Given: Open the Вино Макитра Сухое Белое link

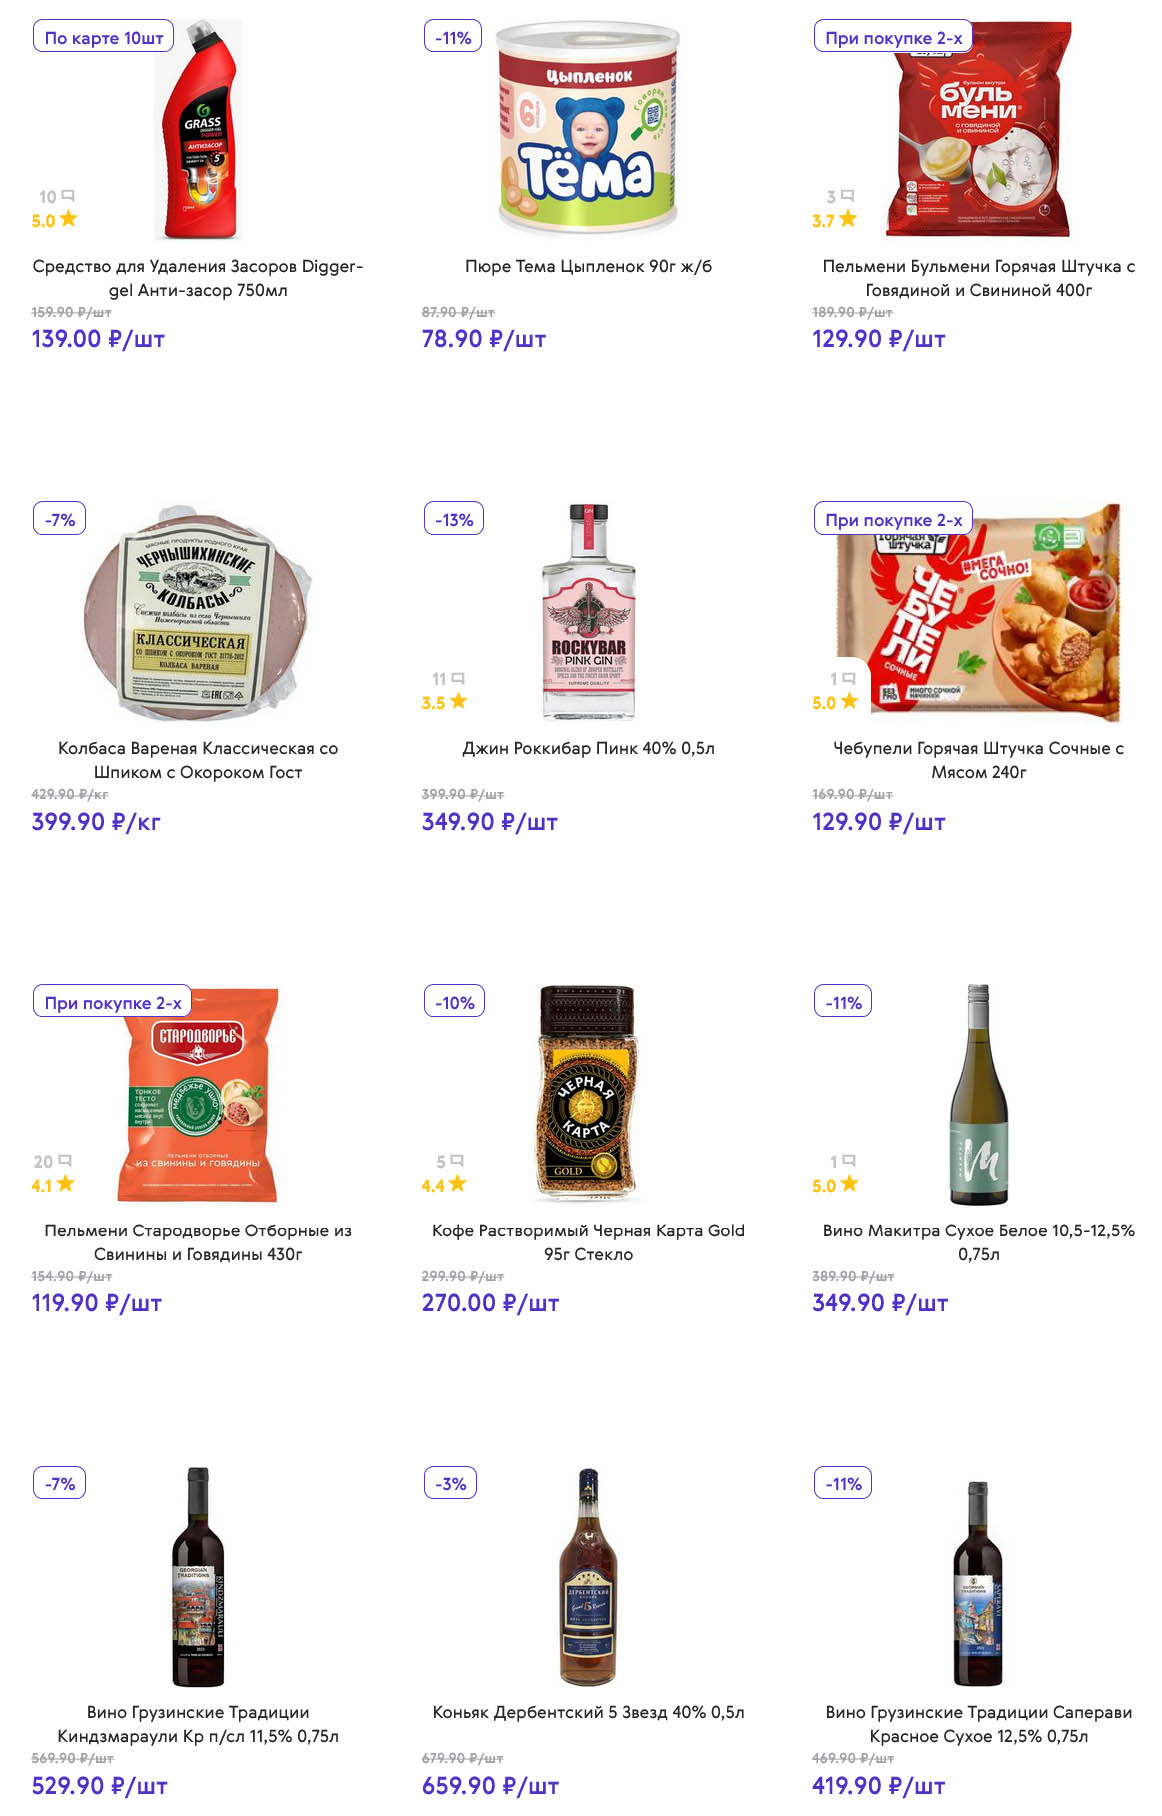Looking at the screenshot, I should (978, 1242).
